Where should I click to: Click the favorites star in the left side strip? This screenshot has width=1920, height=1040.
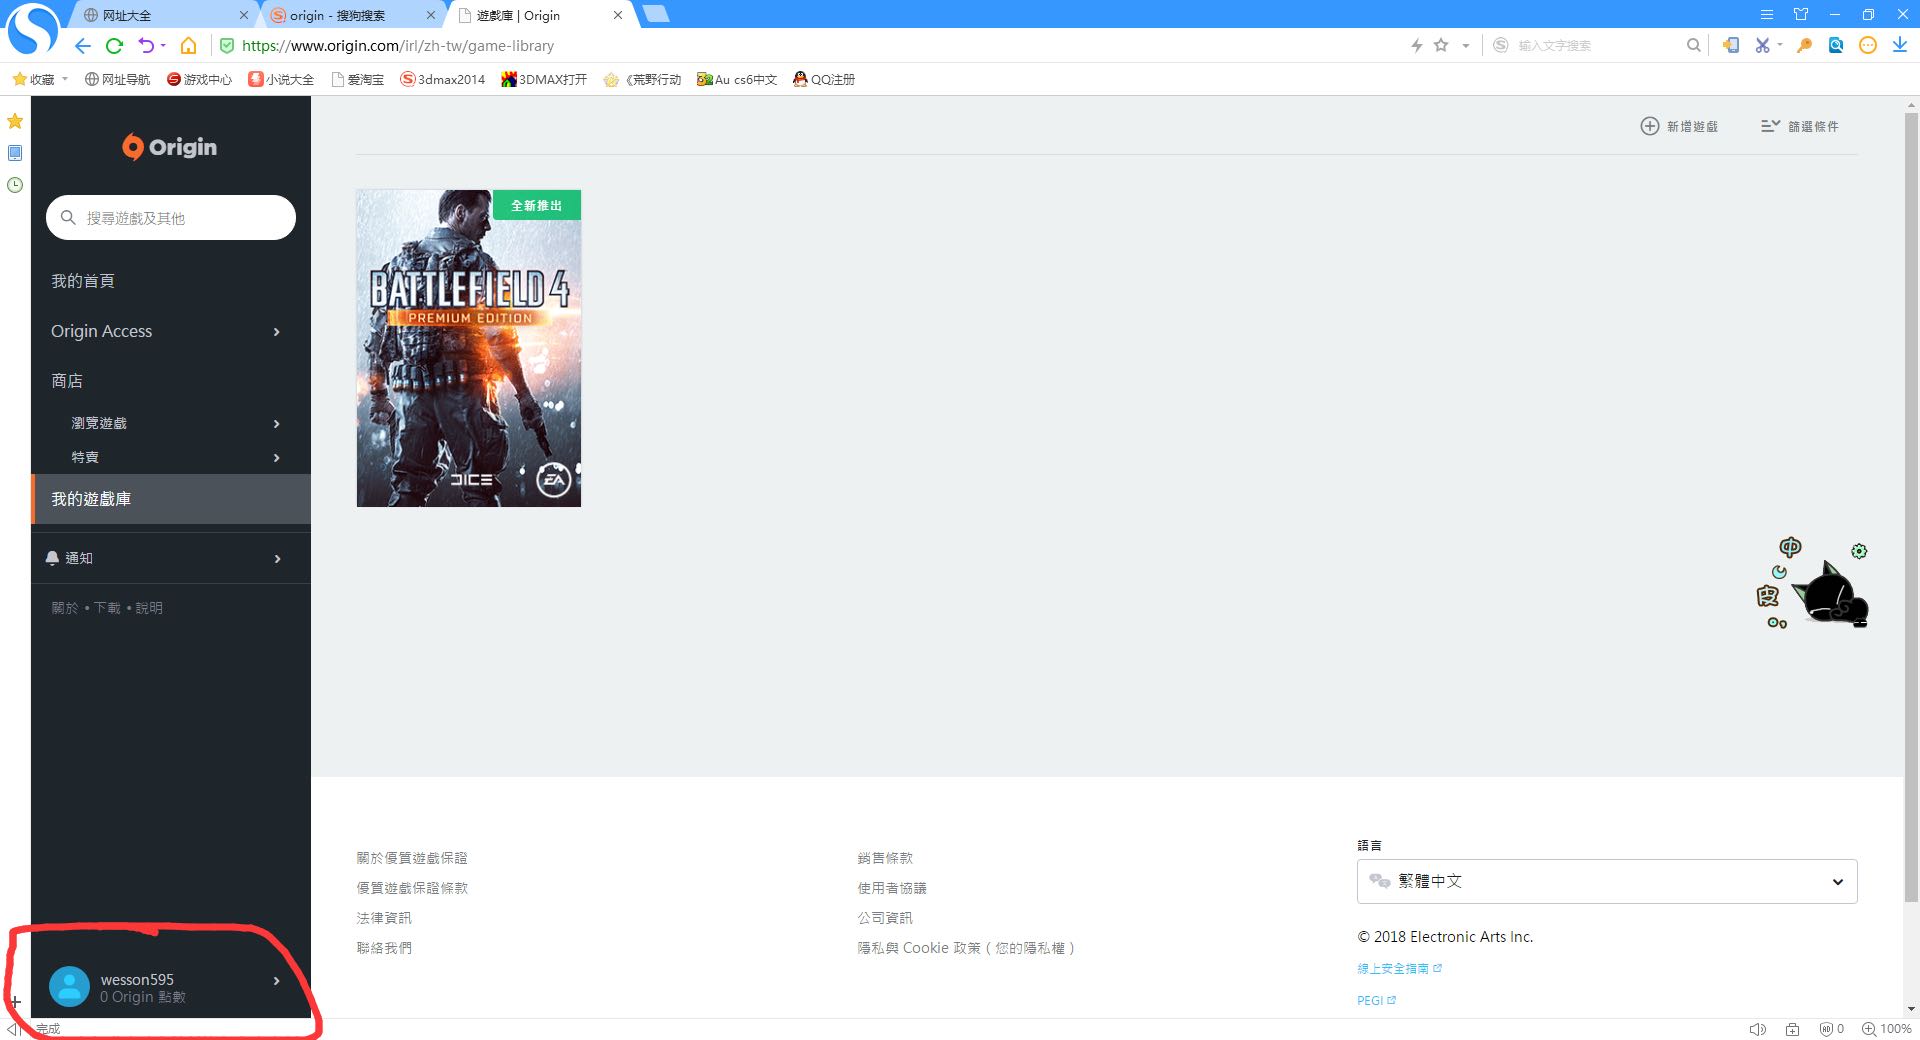point(15,121)
